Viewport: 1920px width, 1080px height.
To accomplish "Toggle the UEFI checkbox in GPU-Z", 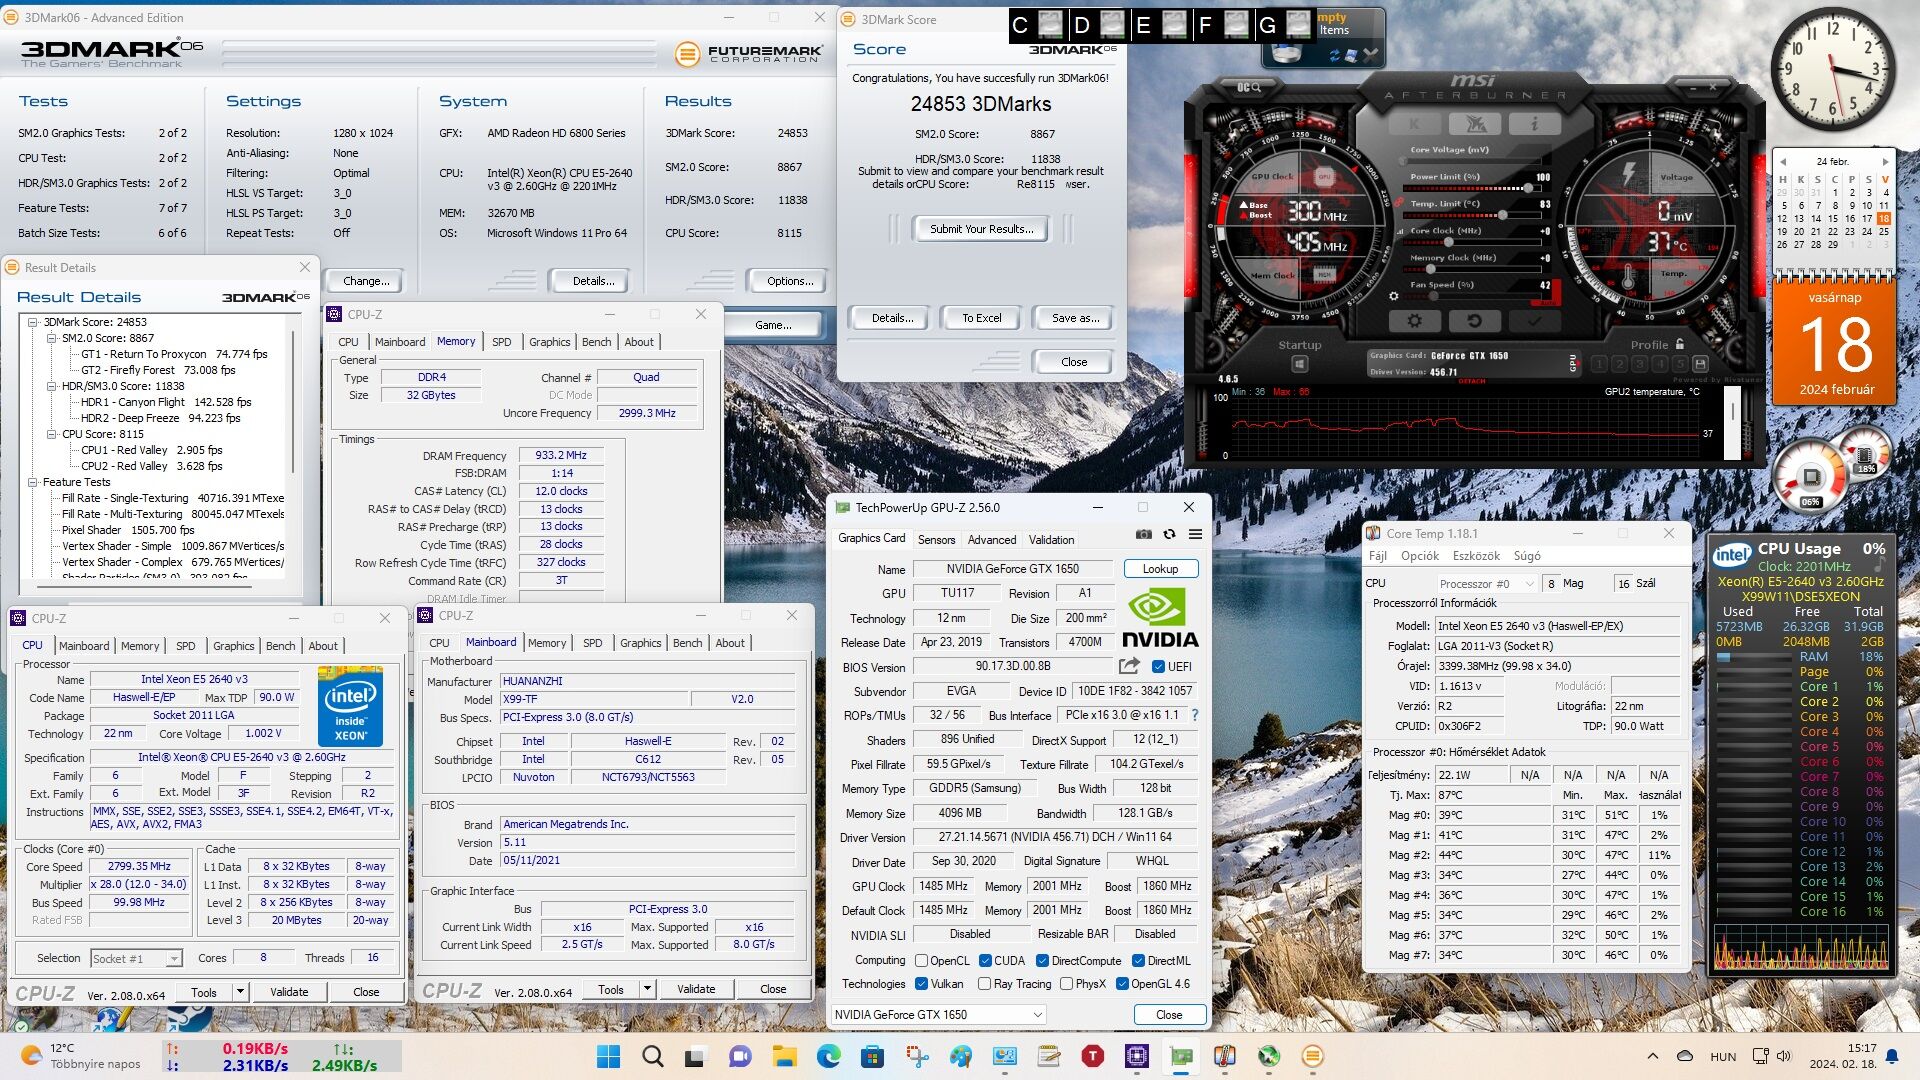I will (x=1158, y=667).
